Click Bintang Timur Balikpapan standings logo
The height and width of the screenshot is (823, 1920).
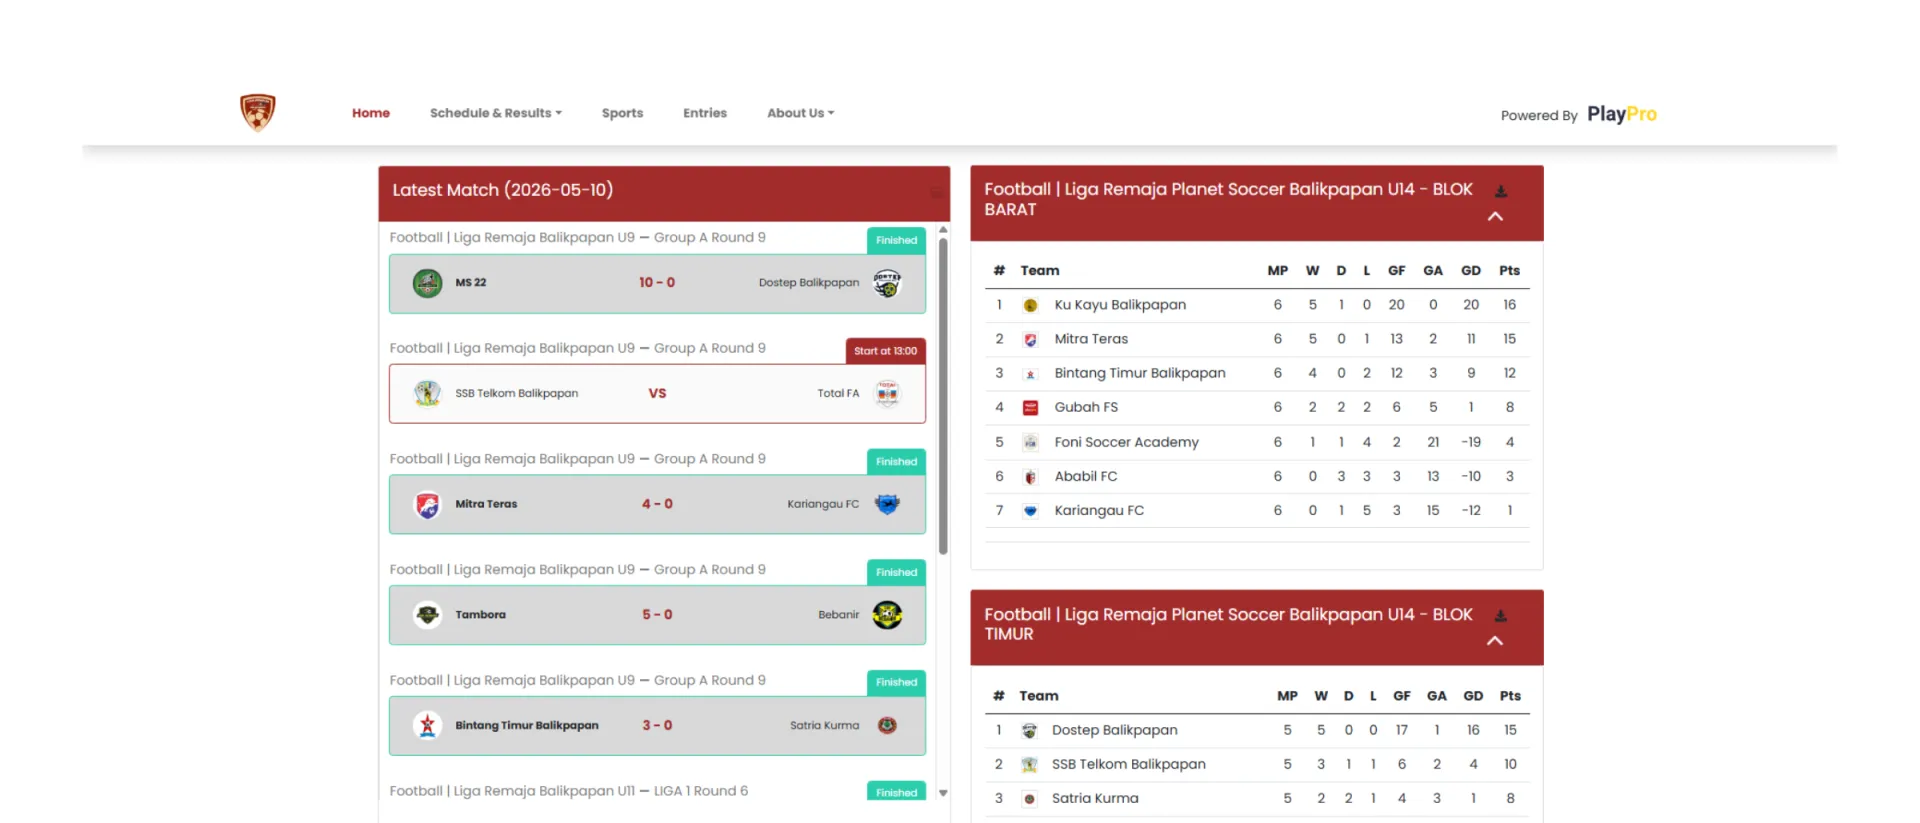tap(1031, 374)
